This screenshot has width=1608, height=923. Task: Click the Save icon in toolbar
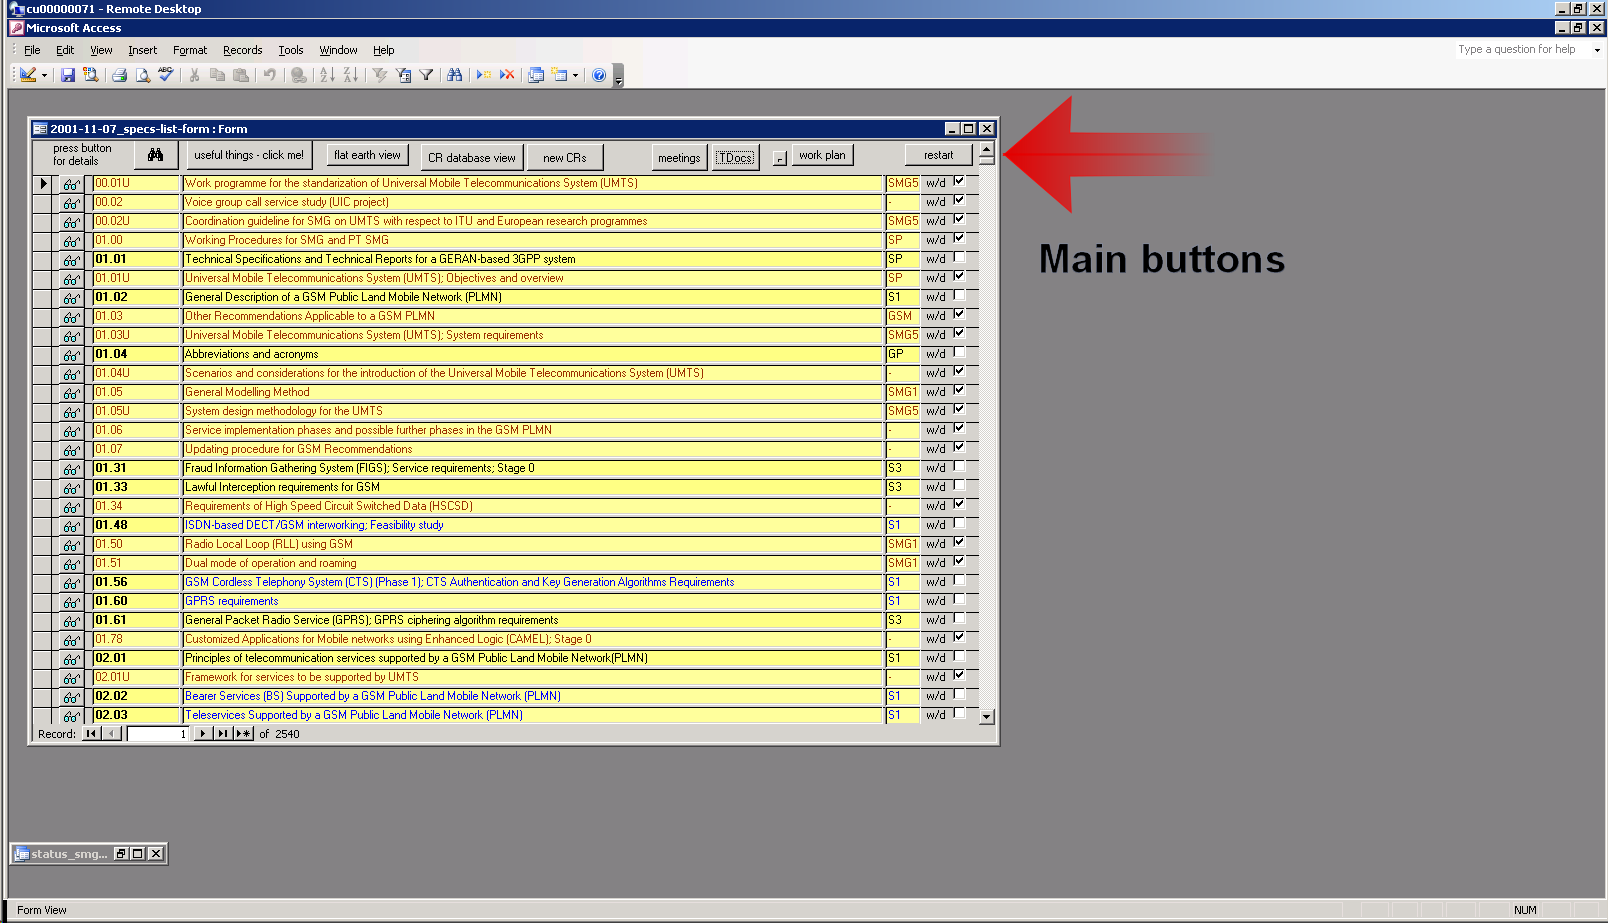(x=68, y=75)
